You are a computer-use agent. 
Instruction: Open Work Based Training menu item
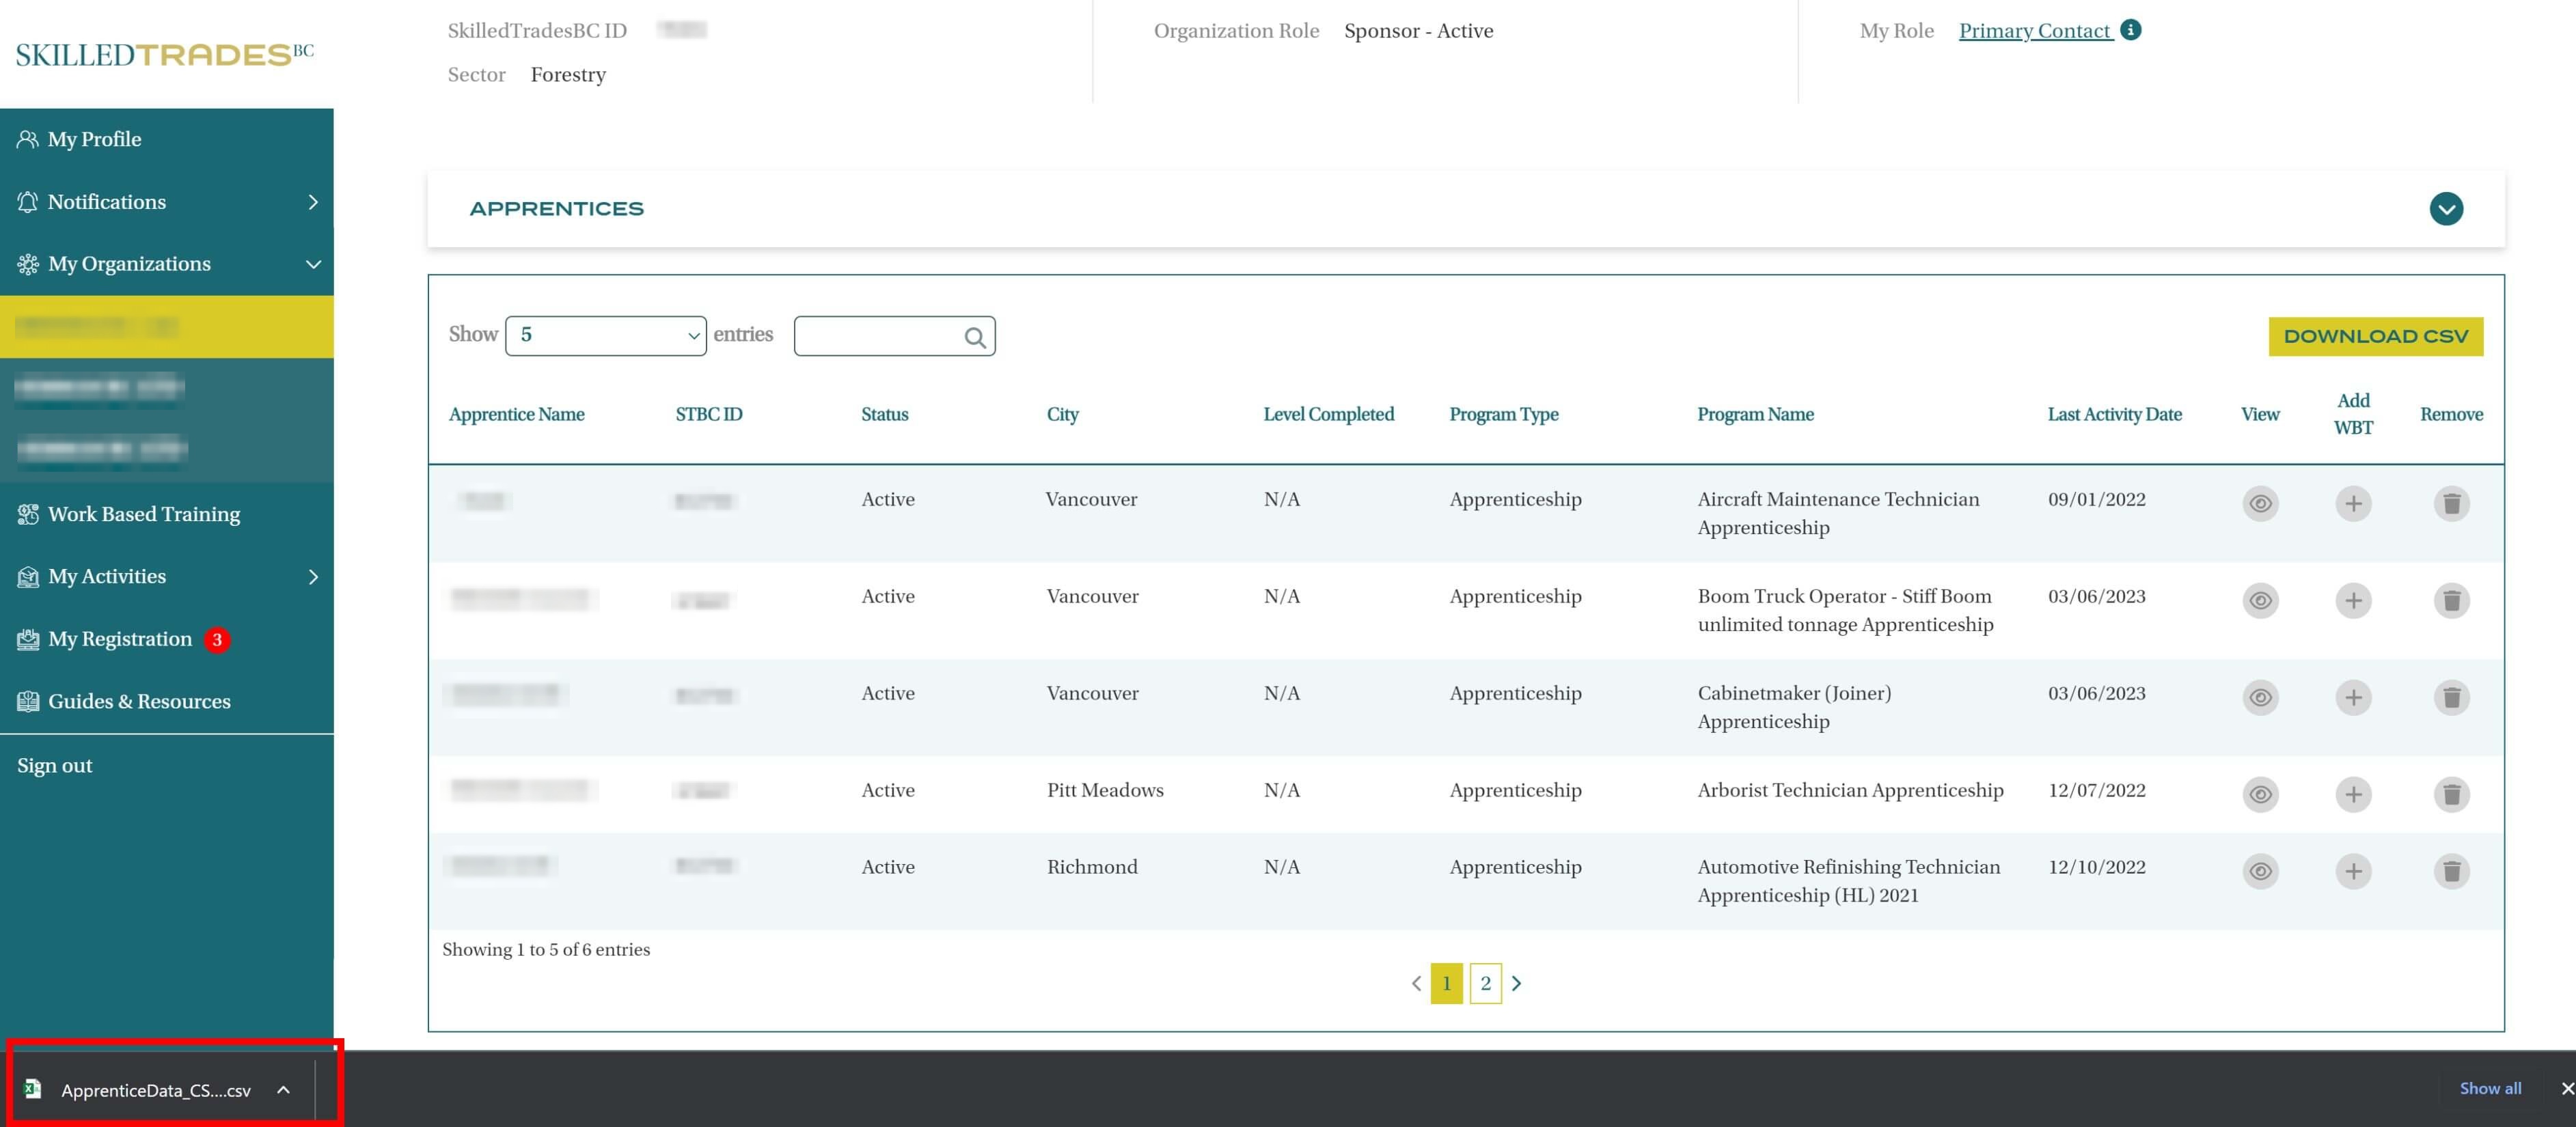[x=144, y=514]
